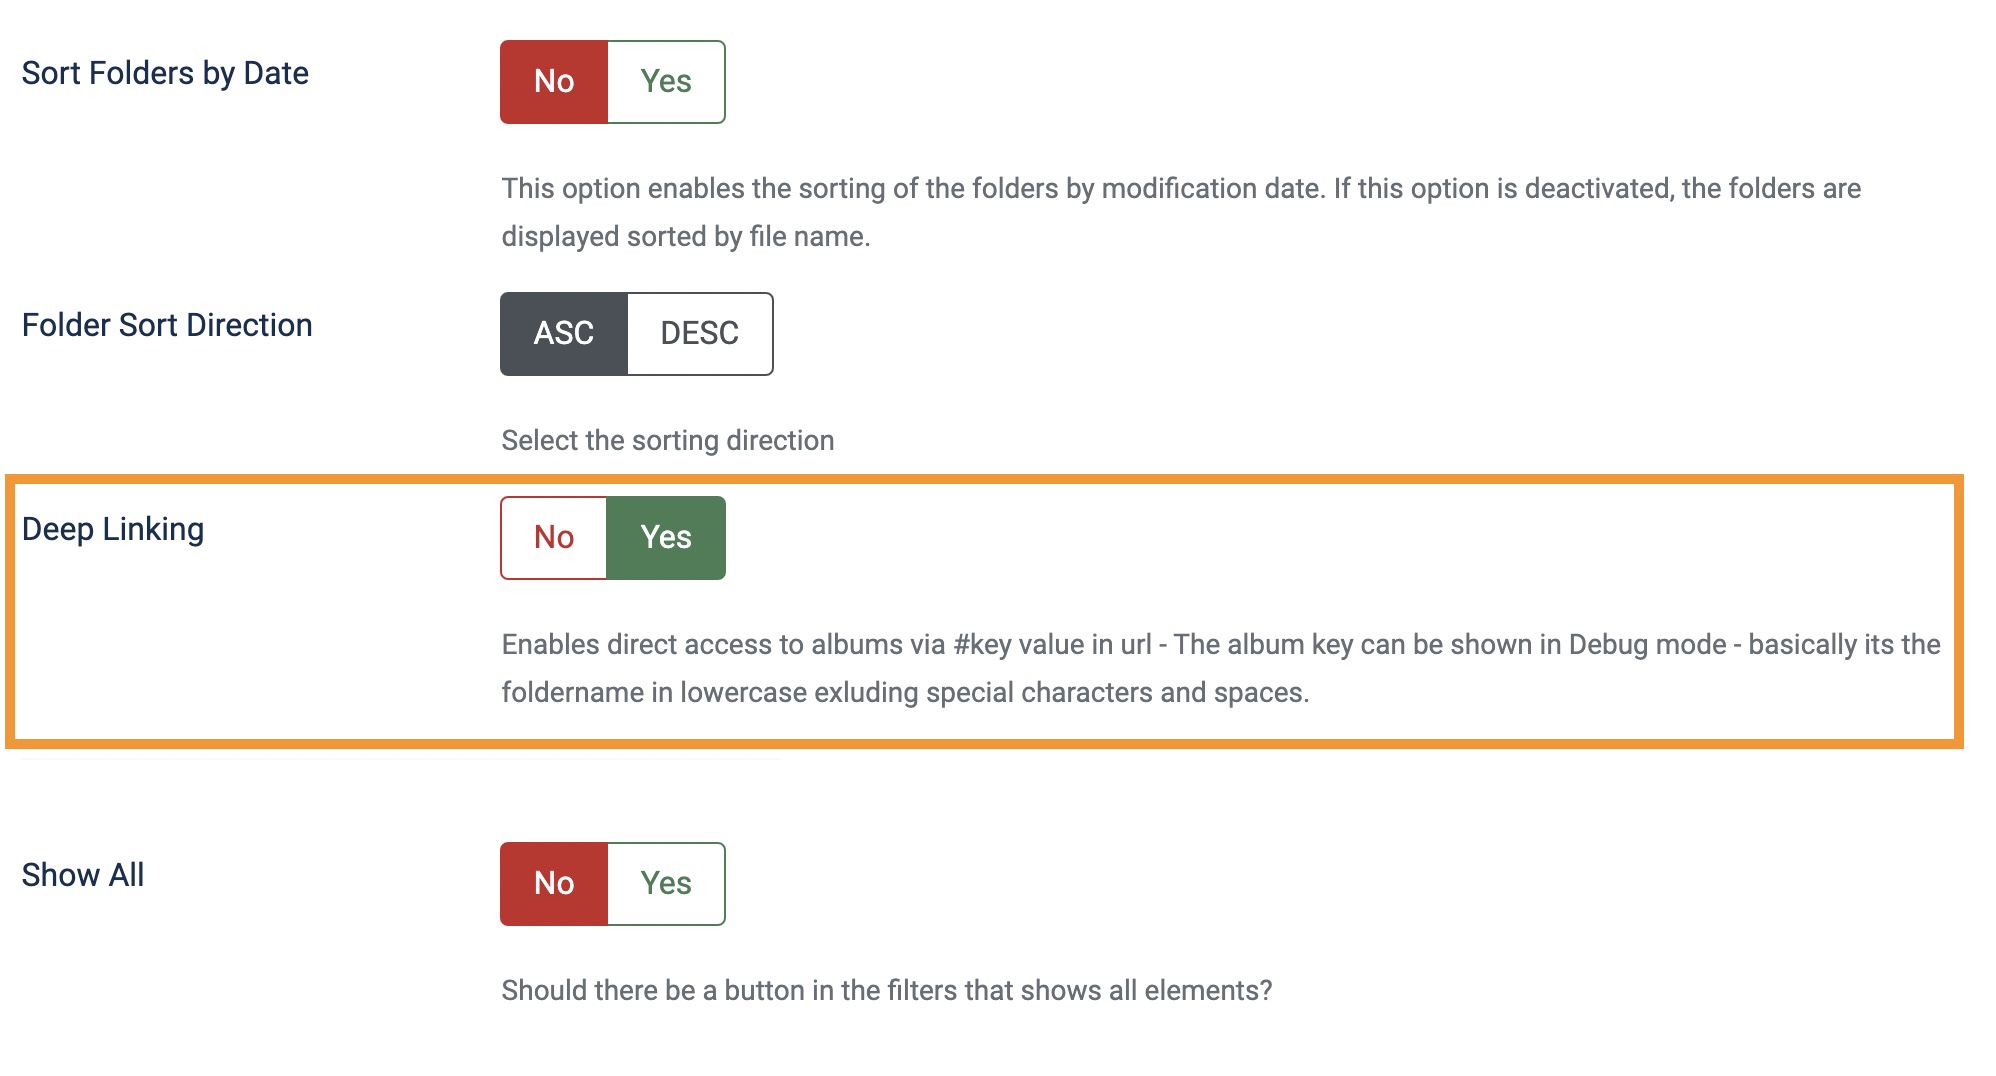Click the orange highlight border around Deep Linking
Image resolution: width=1996 pixels, height=1076 pixels.
point(984,479)
